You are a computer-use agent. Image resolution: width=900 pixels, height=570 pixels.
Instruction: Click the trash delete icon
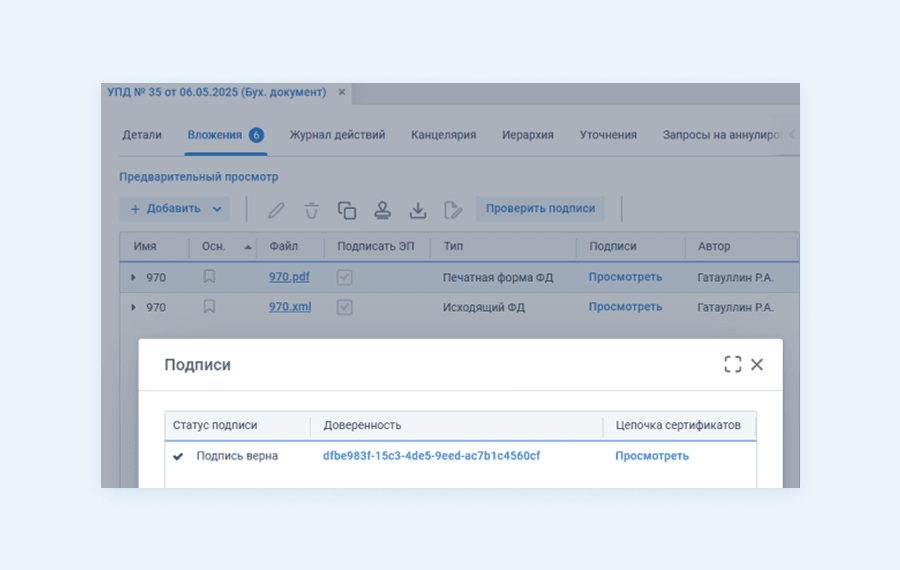(x=312, y=210)
